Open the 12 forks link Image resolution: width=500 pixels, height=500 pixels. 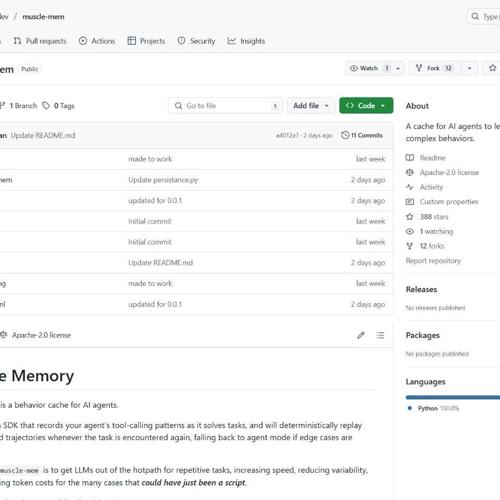tap(432, 246)
